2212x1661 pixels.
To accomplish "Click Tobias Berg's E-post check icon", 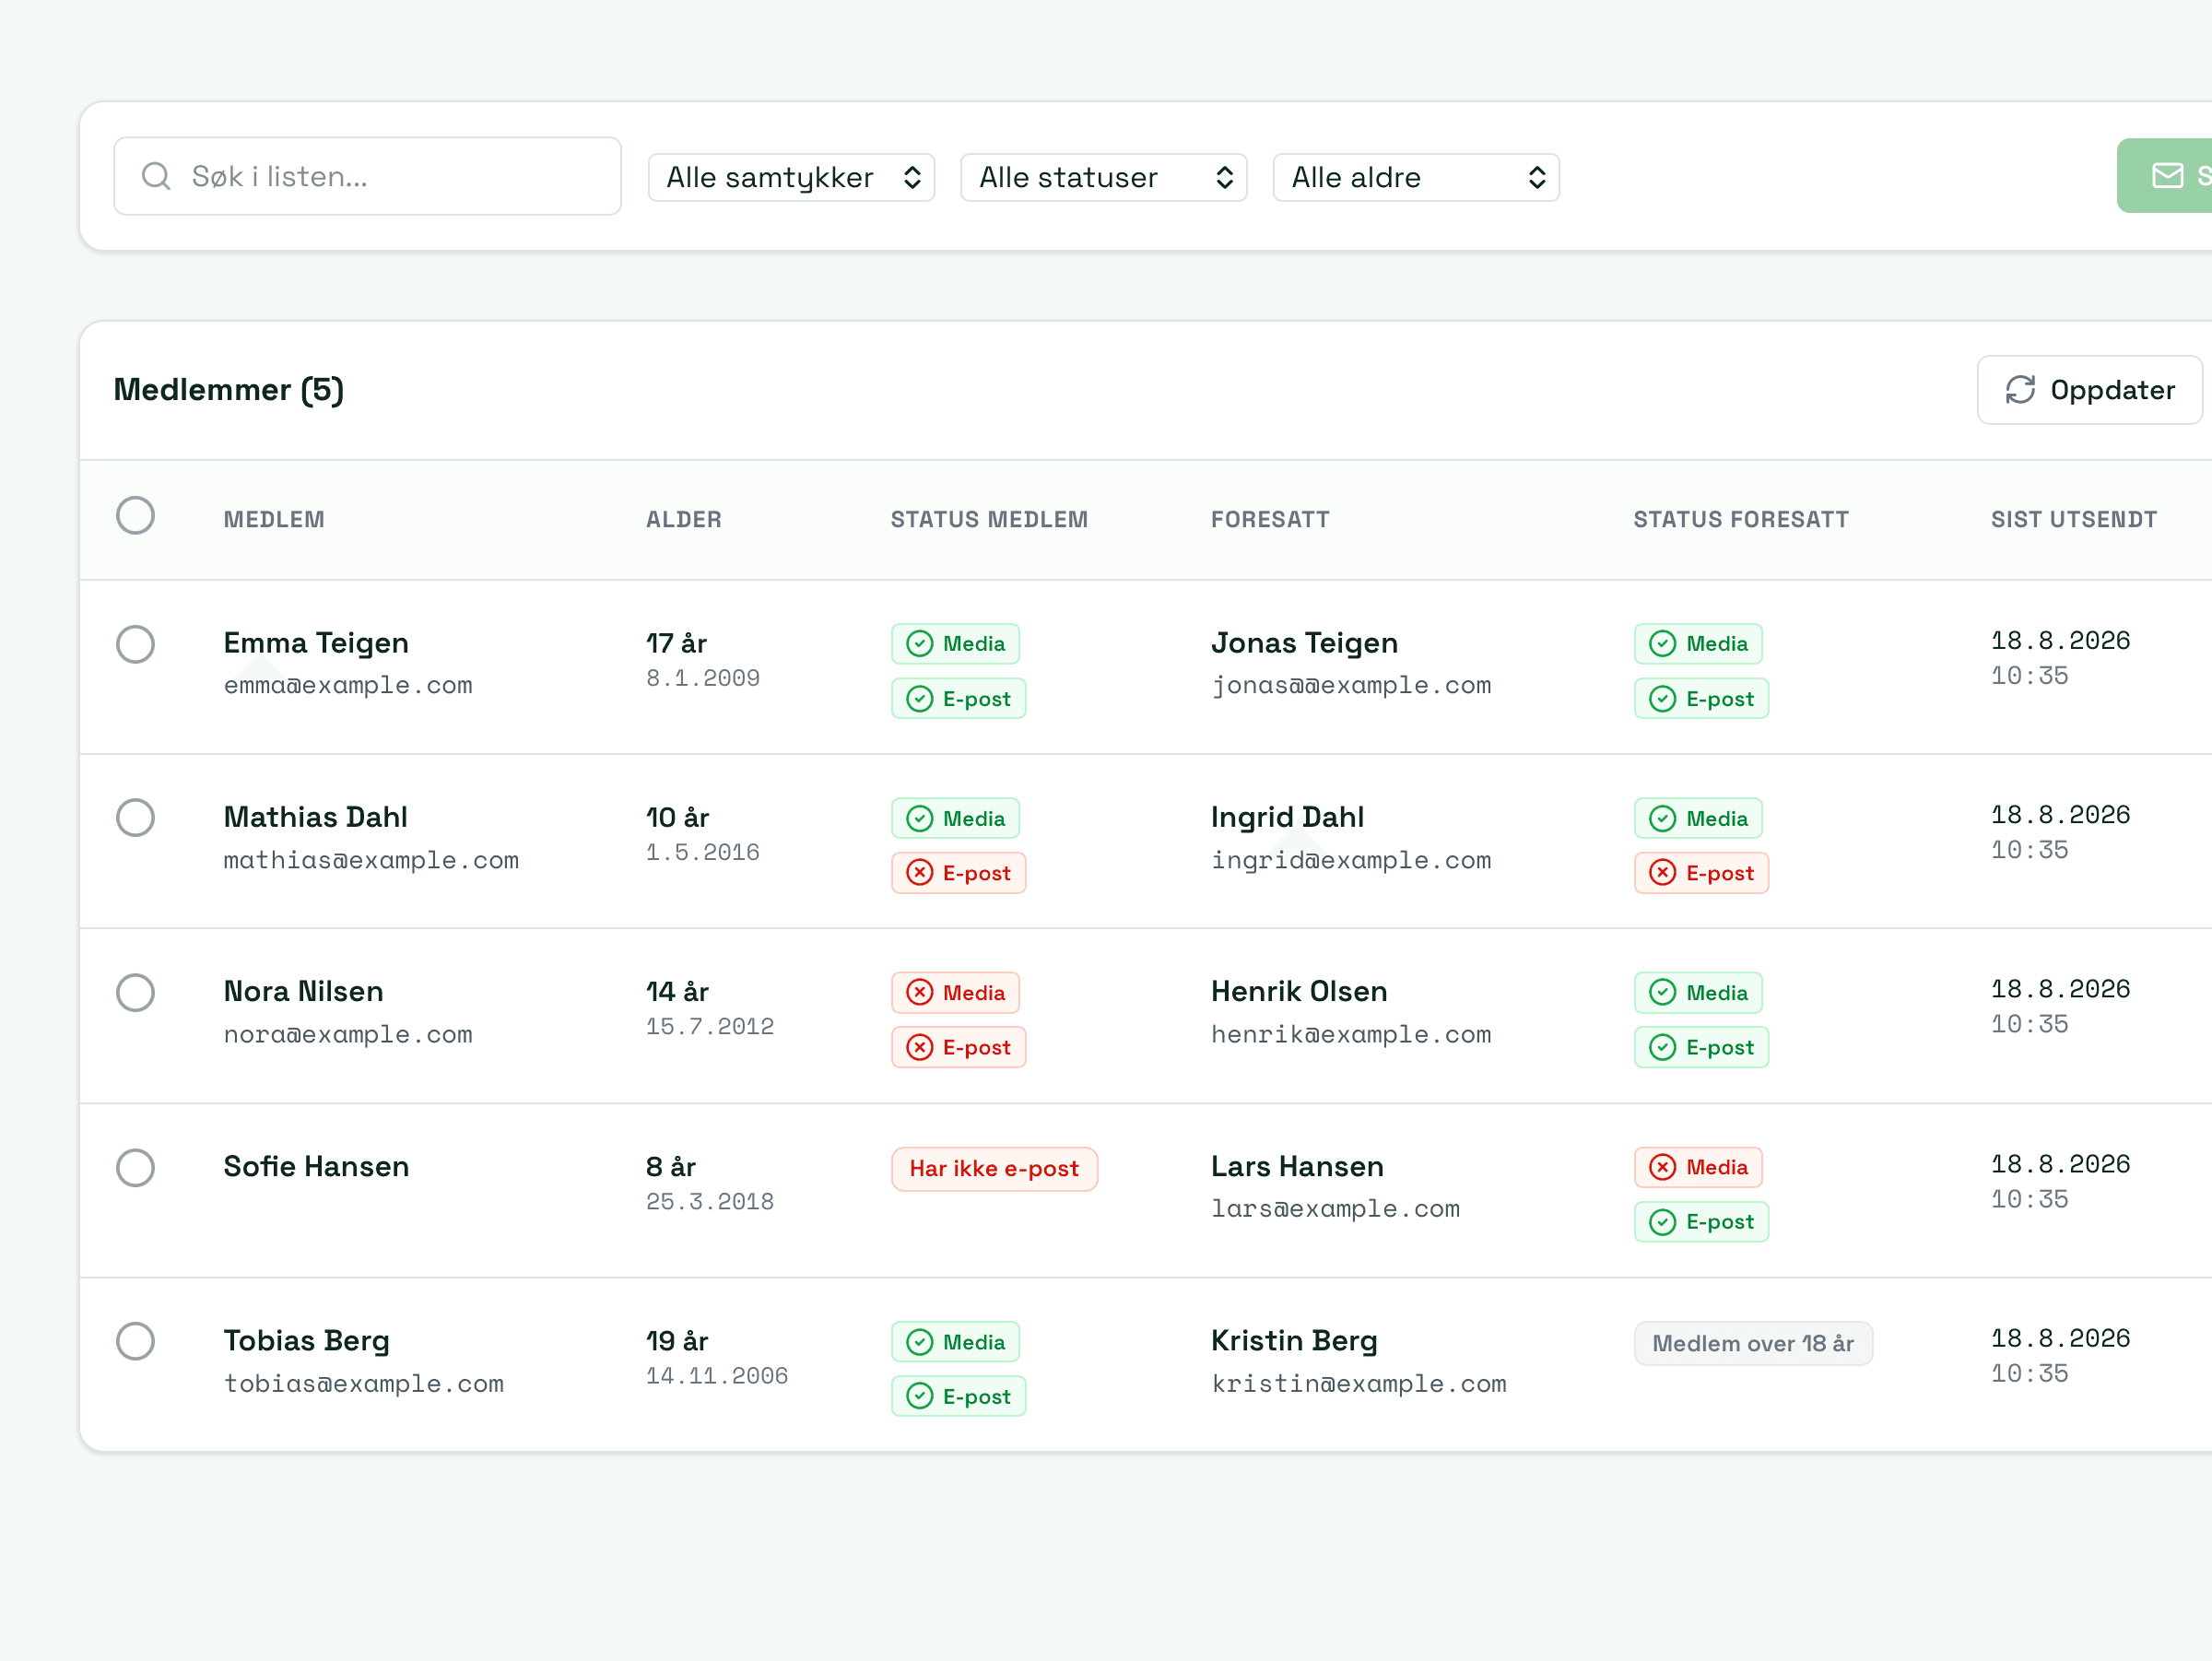I will tap(919, 1397).
